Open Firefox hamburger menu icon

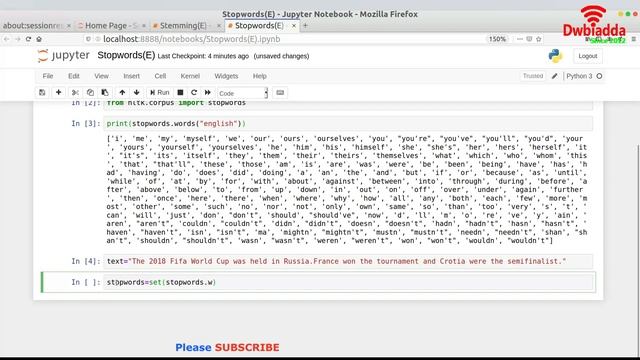[x=633, y=39]
